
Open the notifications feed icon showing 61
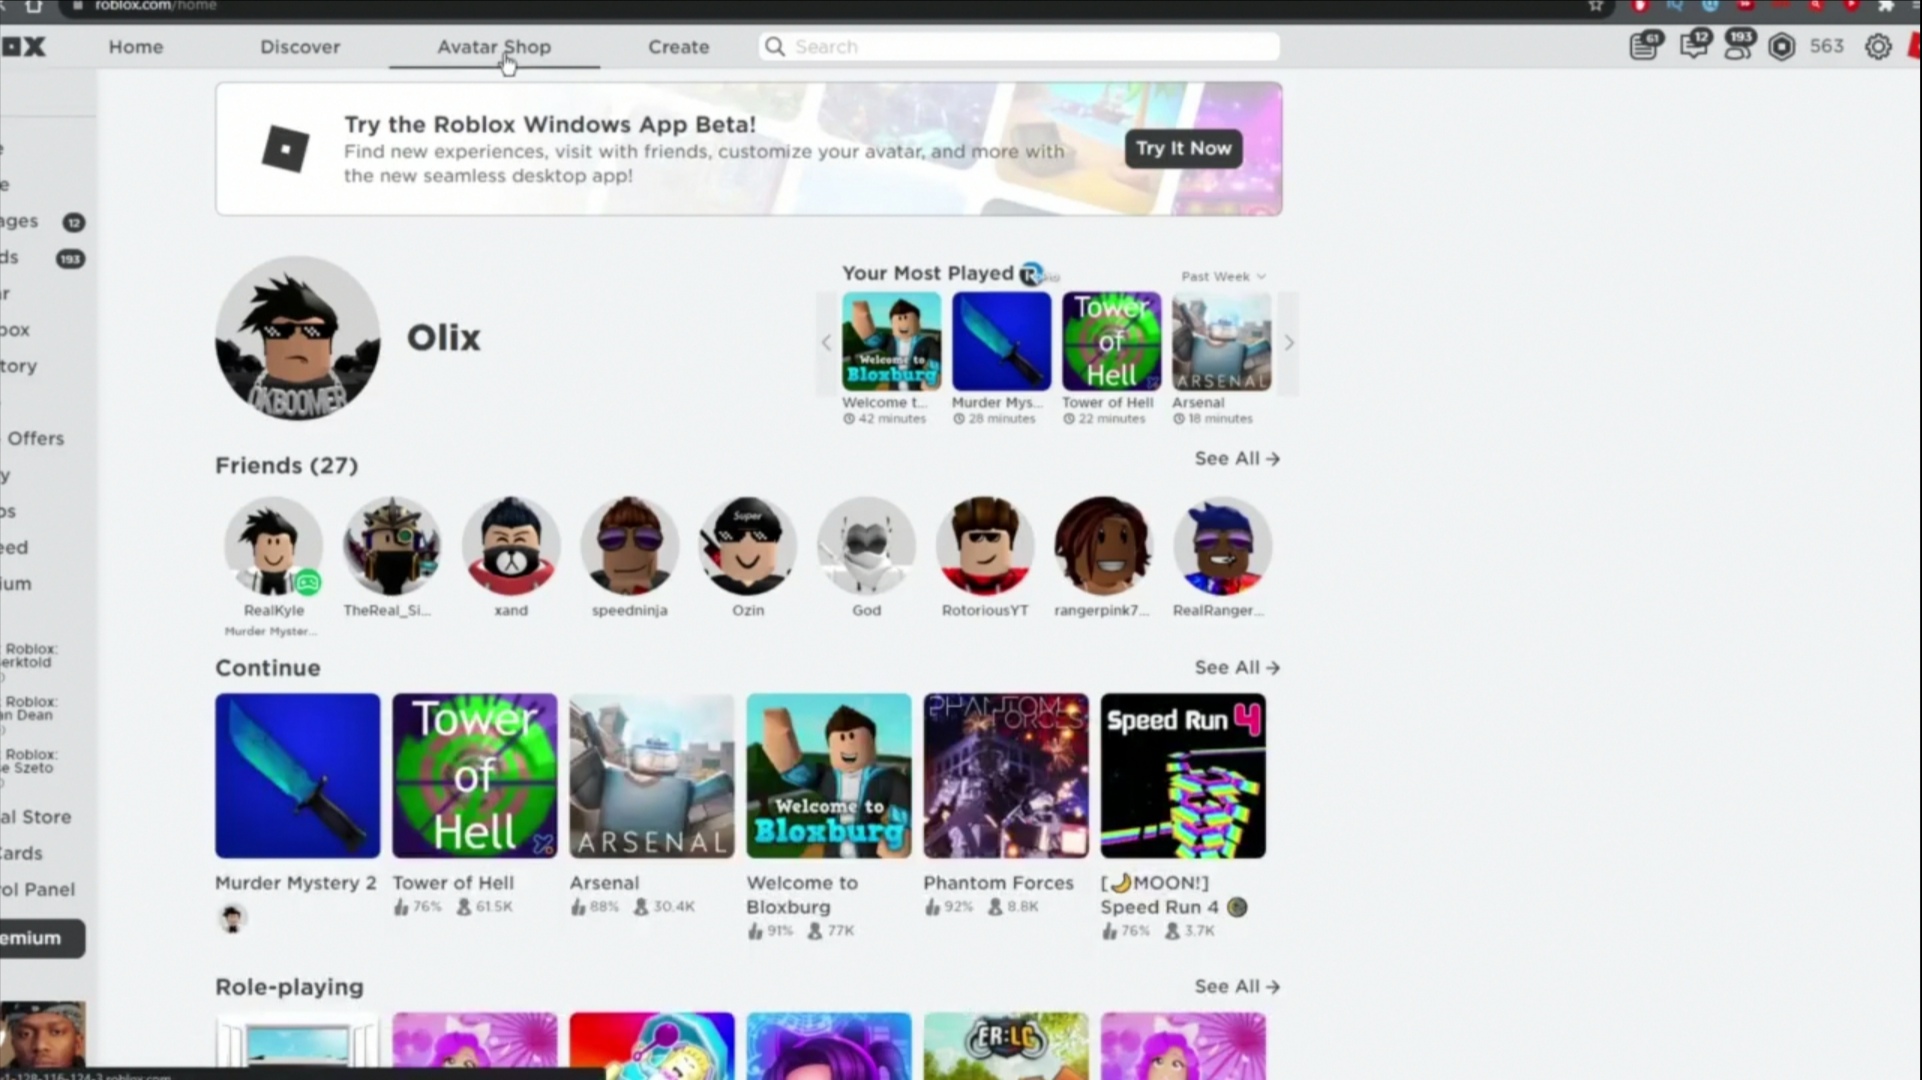(x=1644, y=46)
